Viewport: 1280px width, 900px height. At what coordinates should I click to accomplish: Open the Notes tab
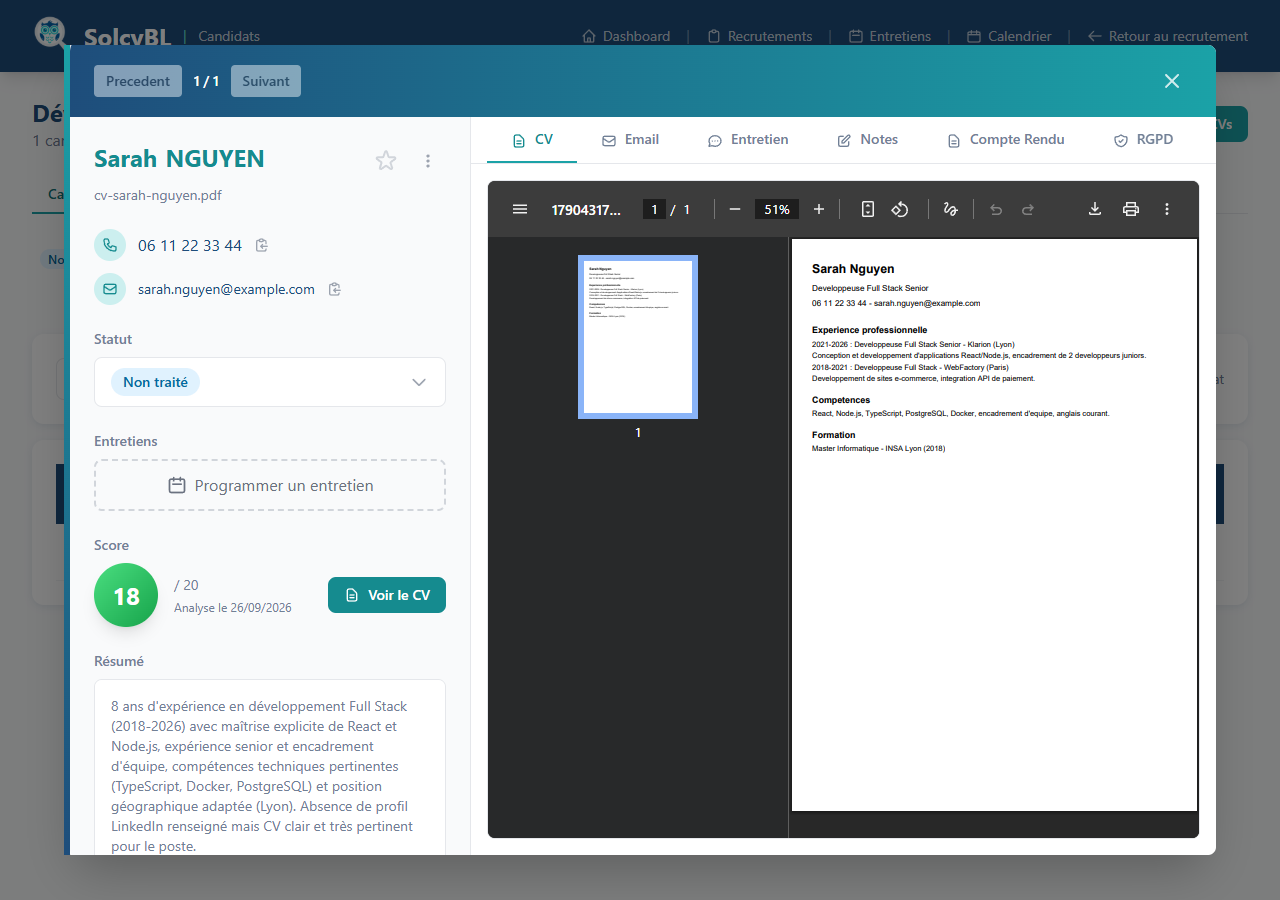pos(867,140)
